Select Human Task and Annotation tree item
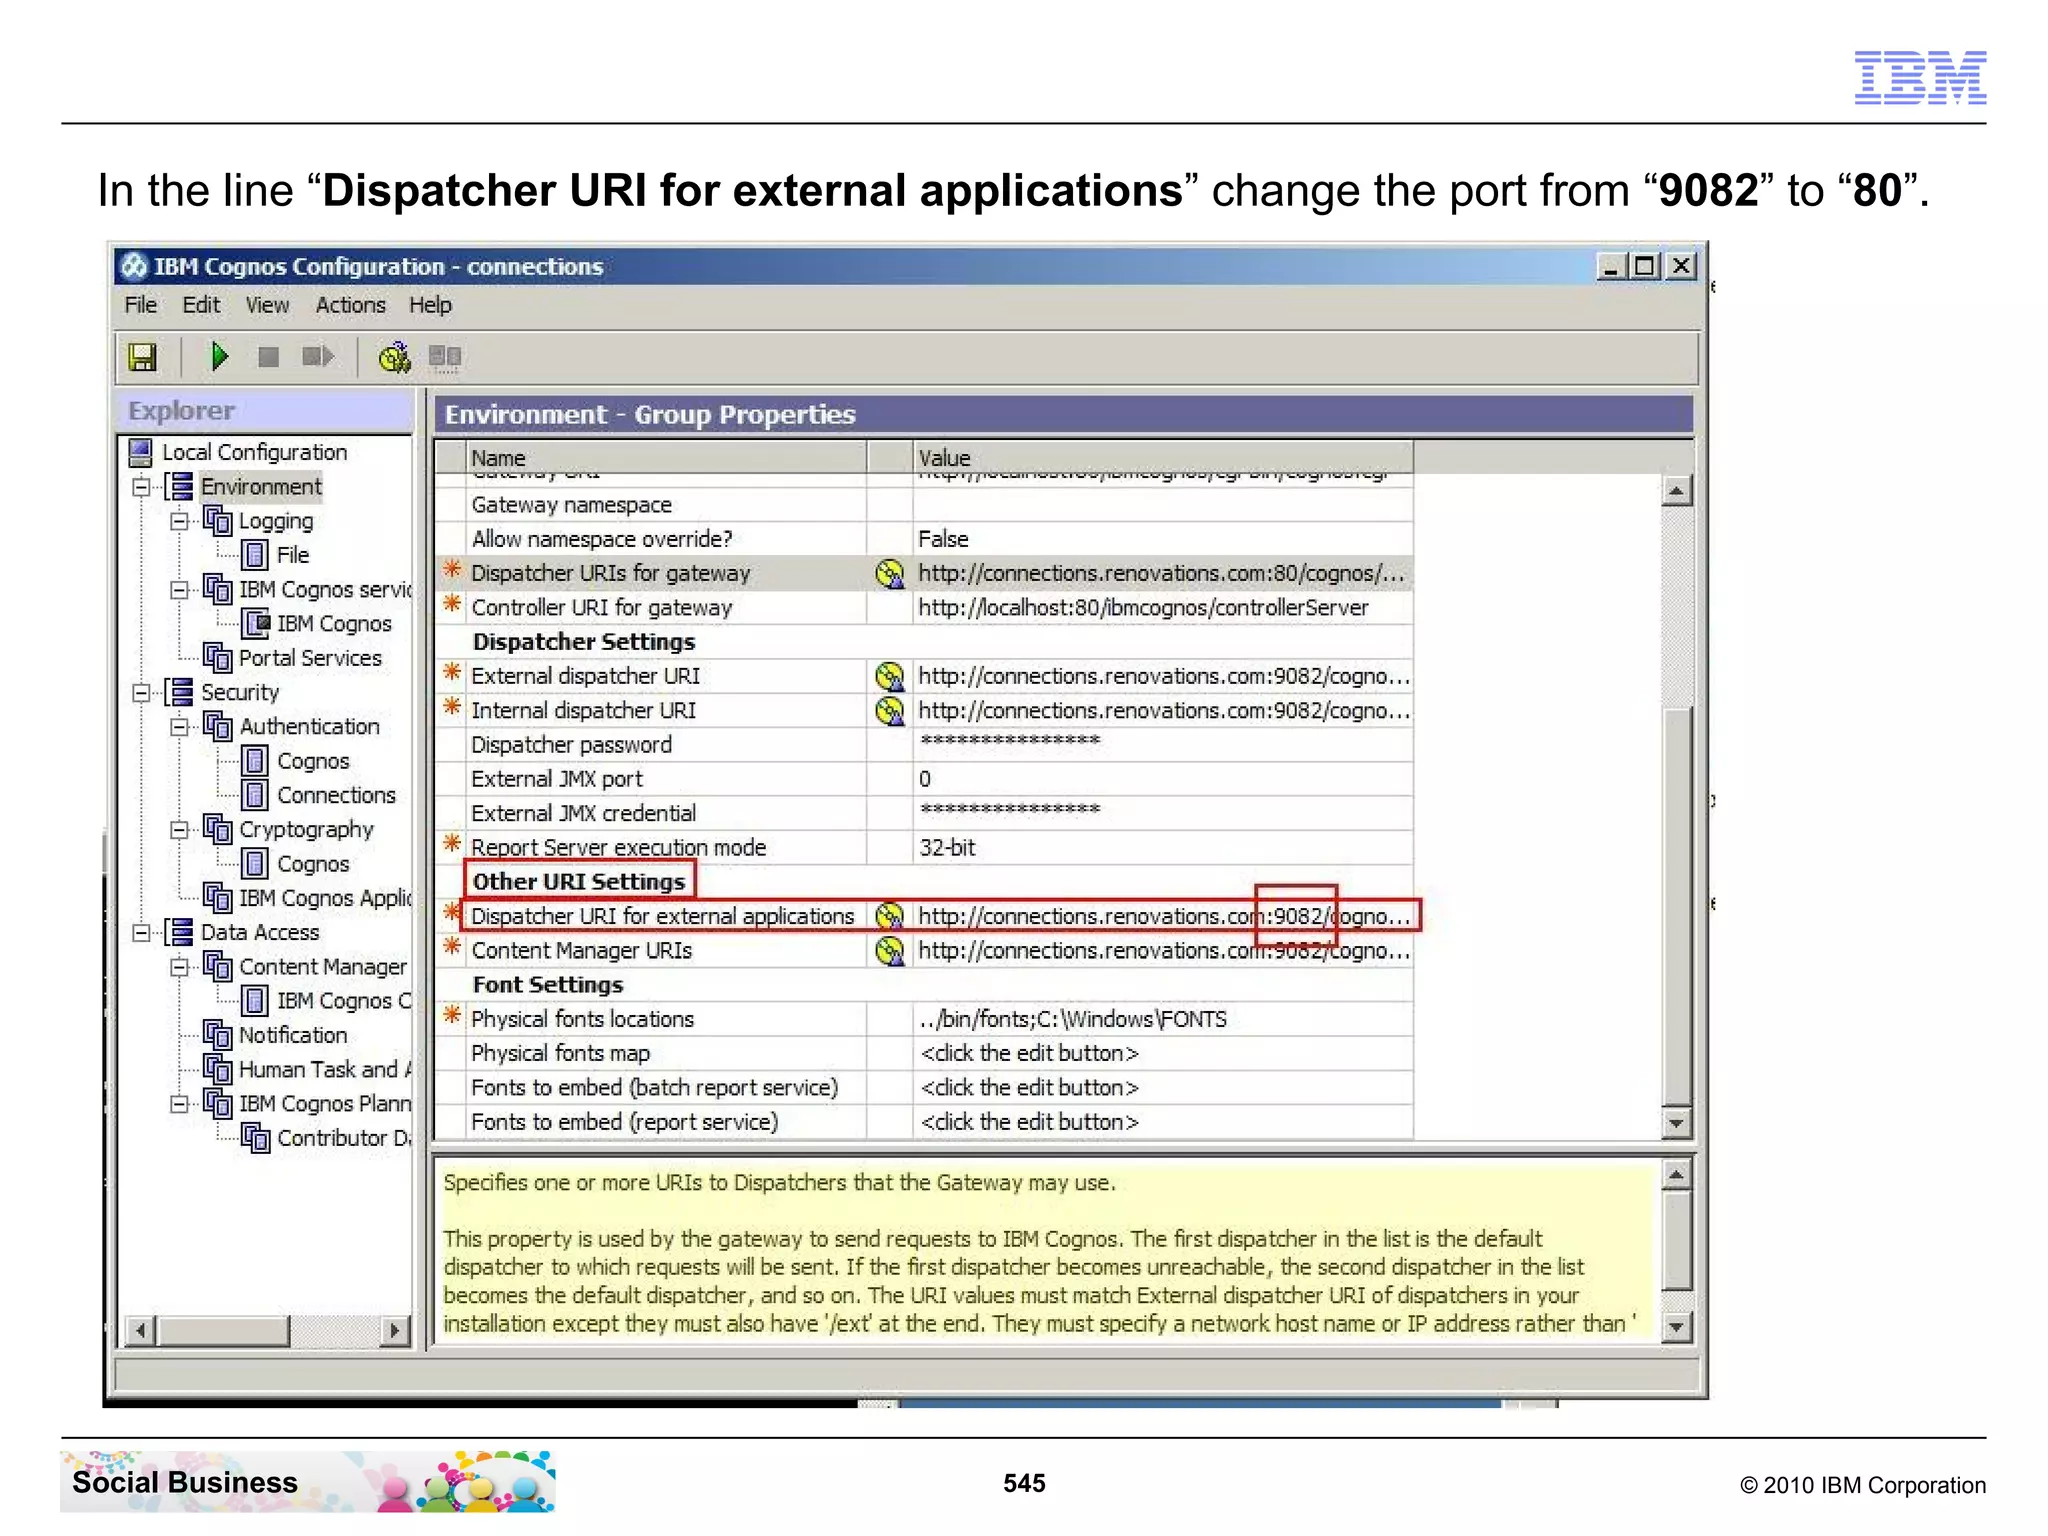The height and width of the screenshot is (1536, 2048). (324, 1069)
